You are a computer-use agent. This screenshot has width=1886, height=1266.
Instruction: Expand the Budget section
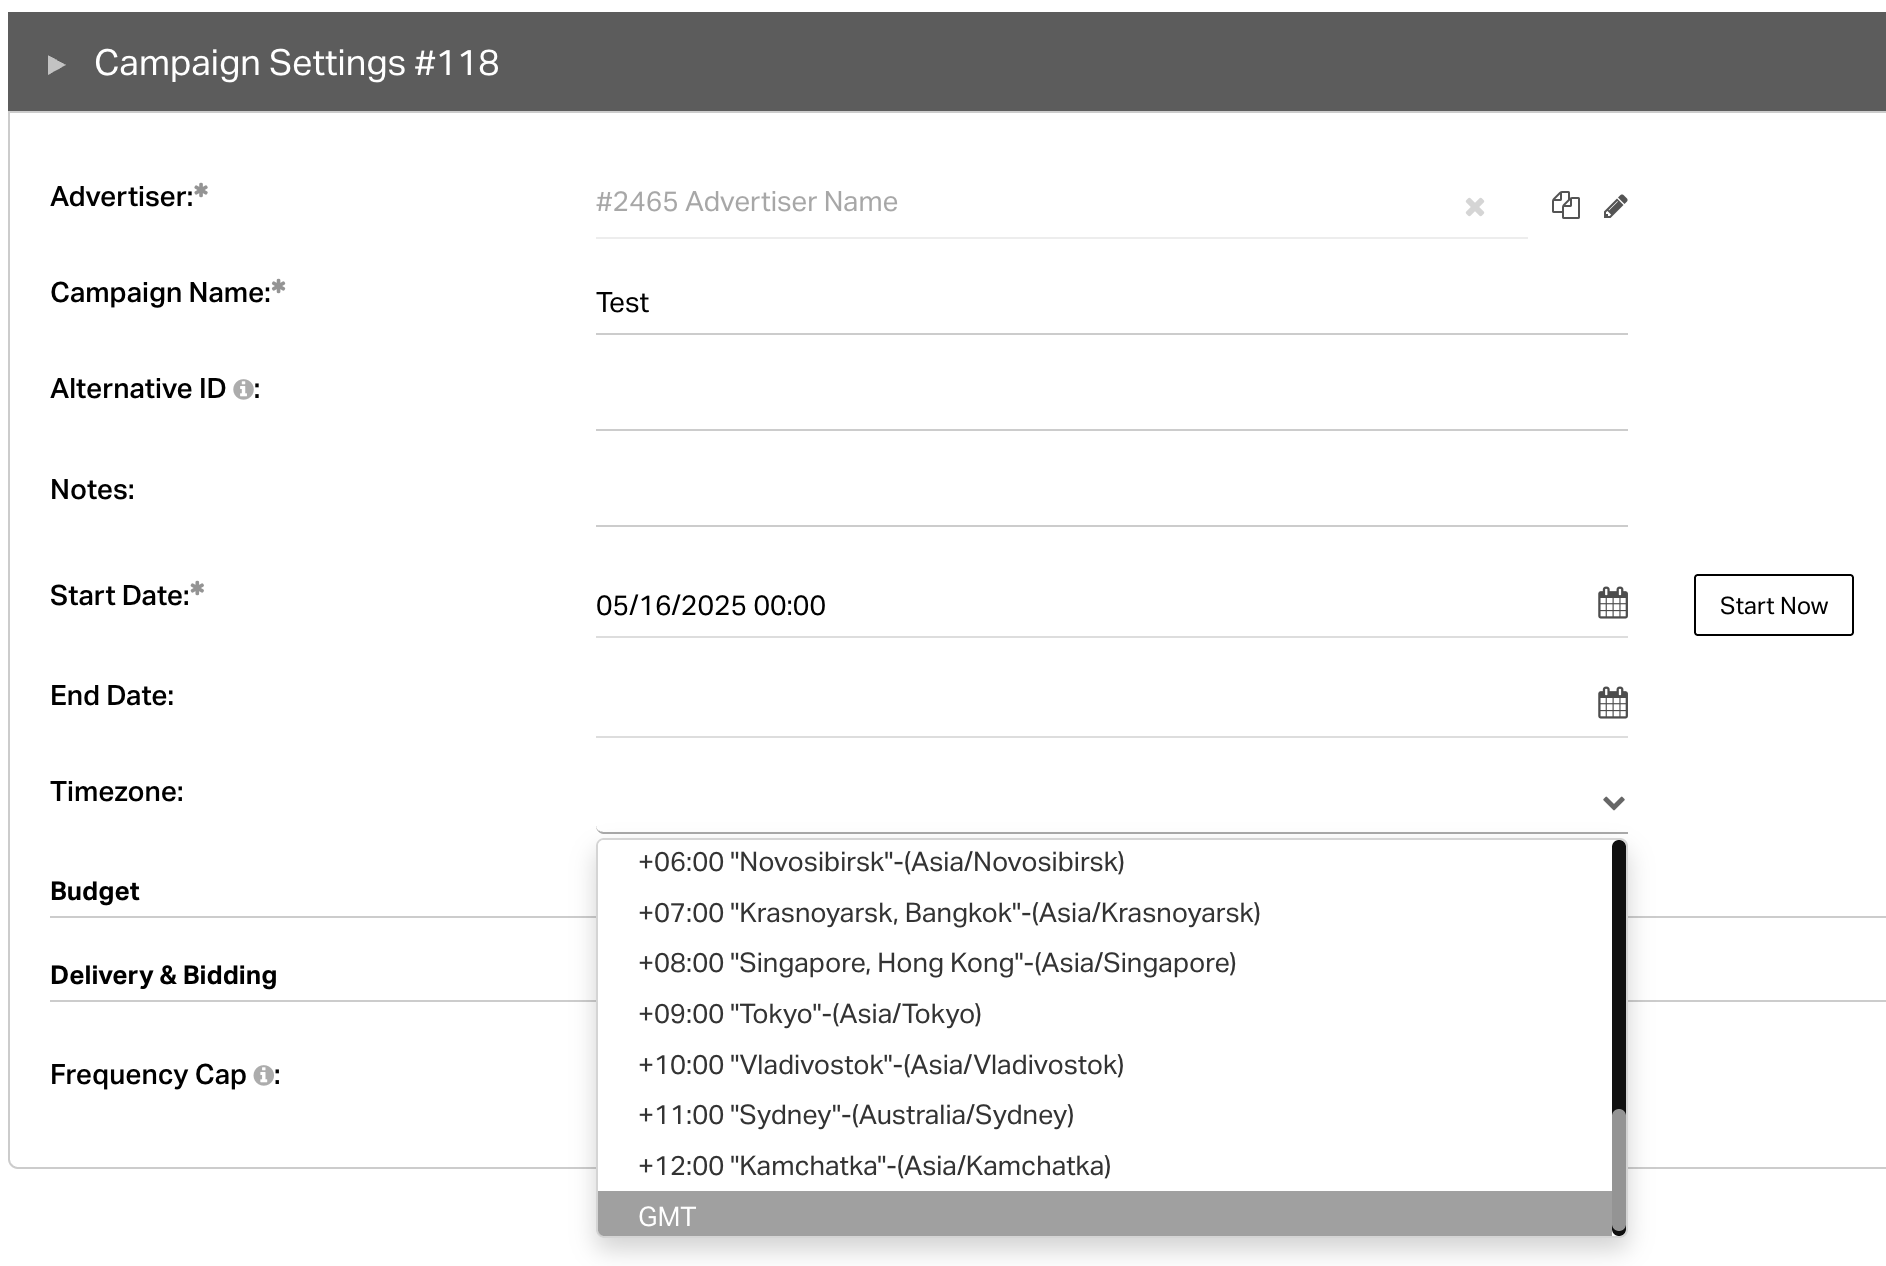(x=95, y=891)
